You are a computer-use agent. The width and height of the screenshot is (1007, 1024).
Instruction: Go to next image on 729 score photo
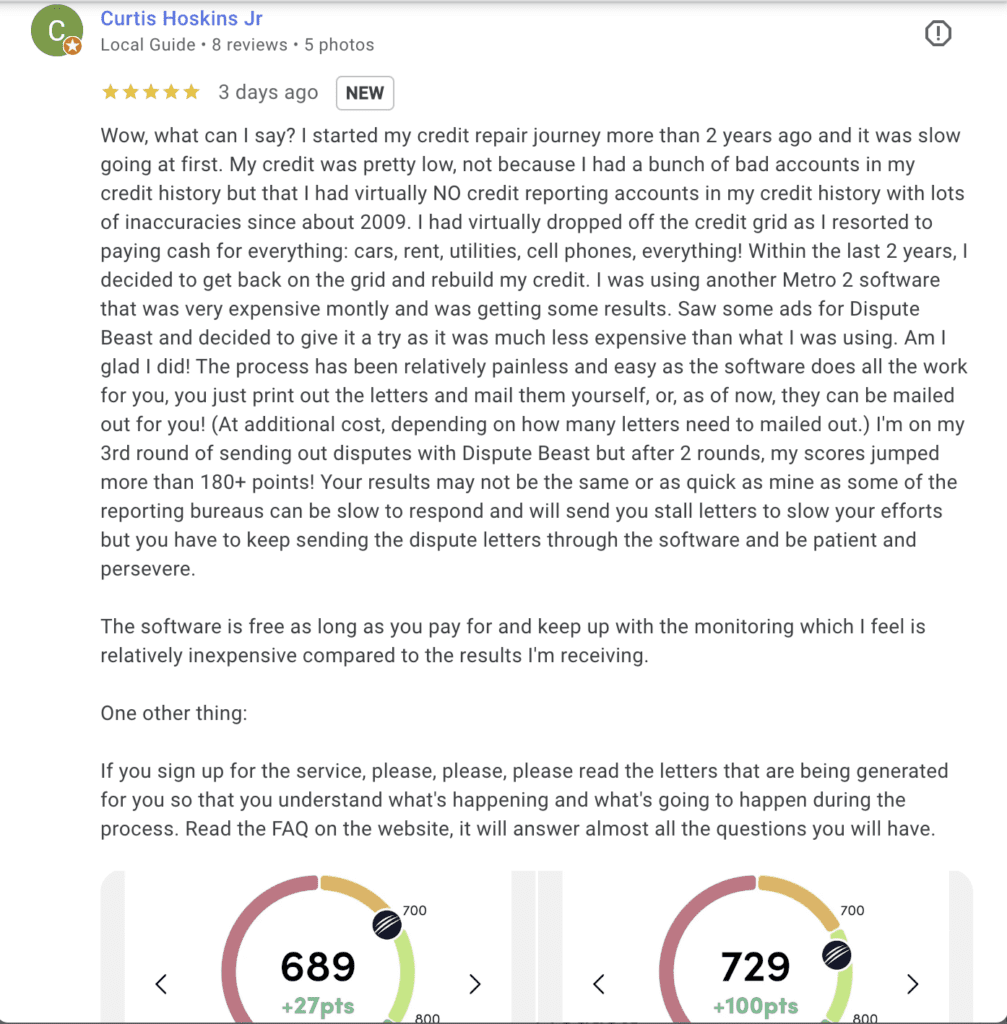pyautogui.click(x=912, y=984)
